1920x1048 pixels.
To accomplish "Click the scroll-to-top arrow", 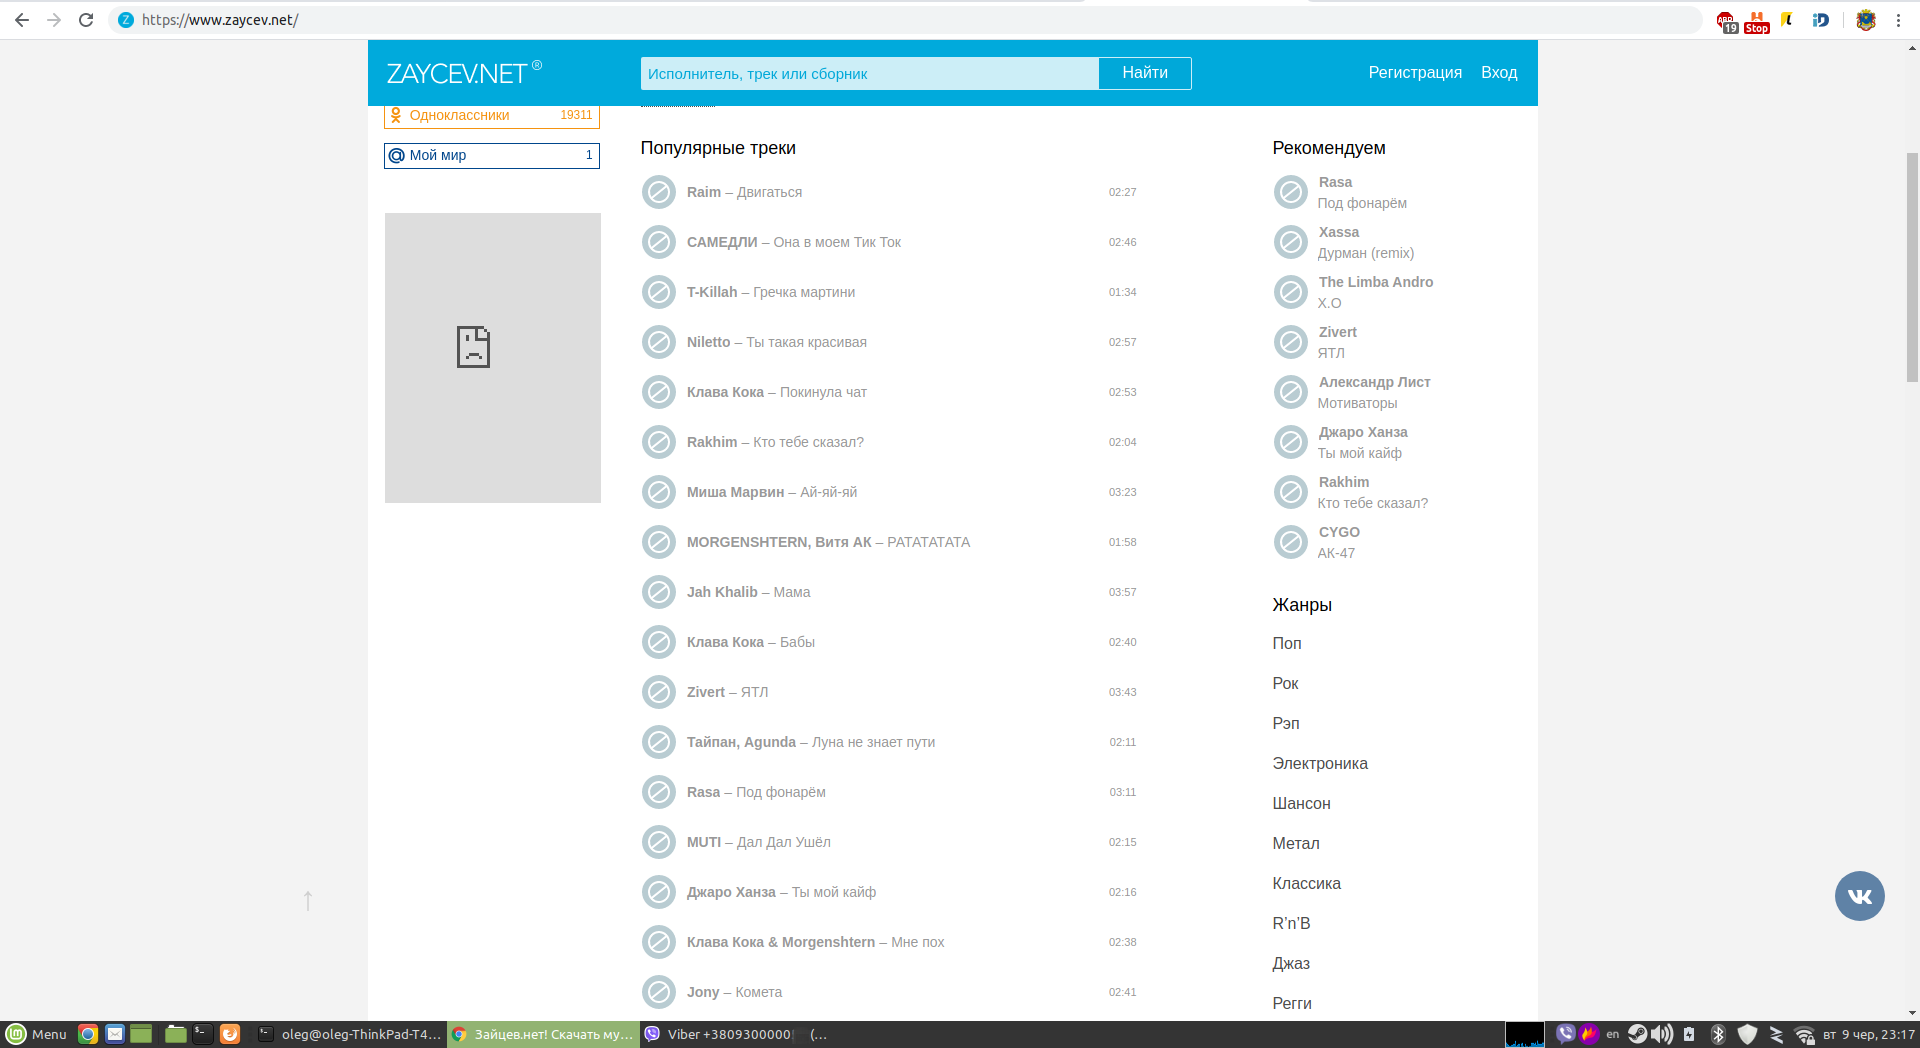I will [308, 901].
